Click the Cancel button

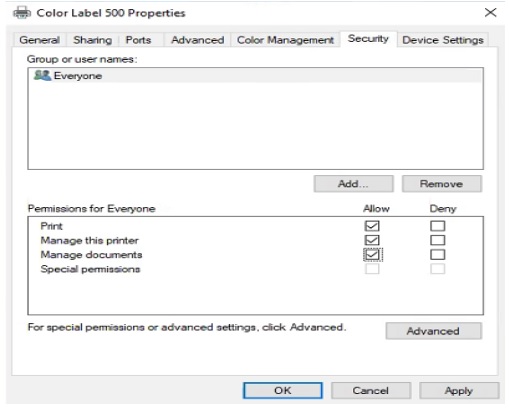(x=371, y=390)
